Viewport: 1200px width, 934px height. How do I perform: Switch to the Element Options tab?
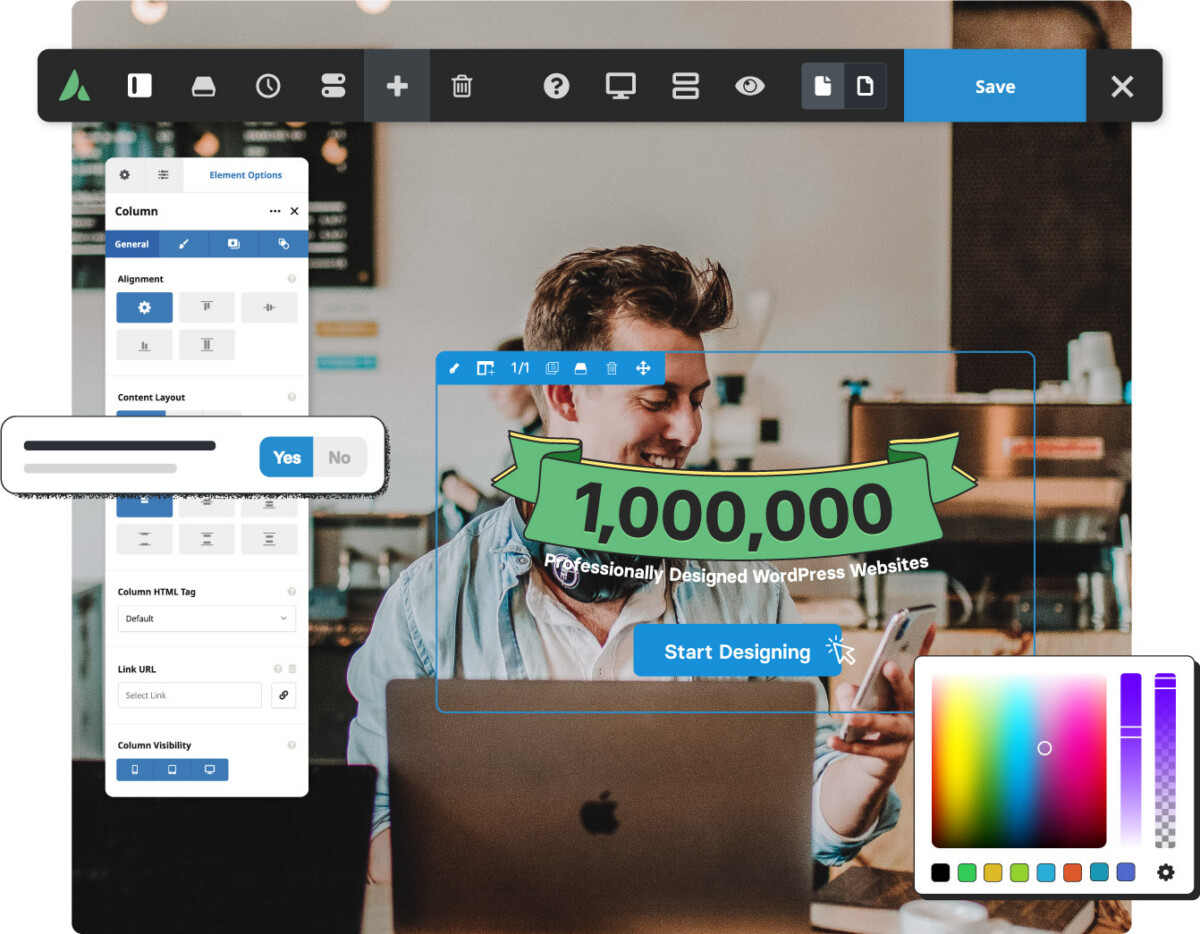point(246,175)
